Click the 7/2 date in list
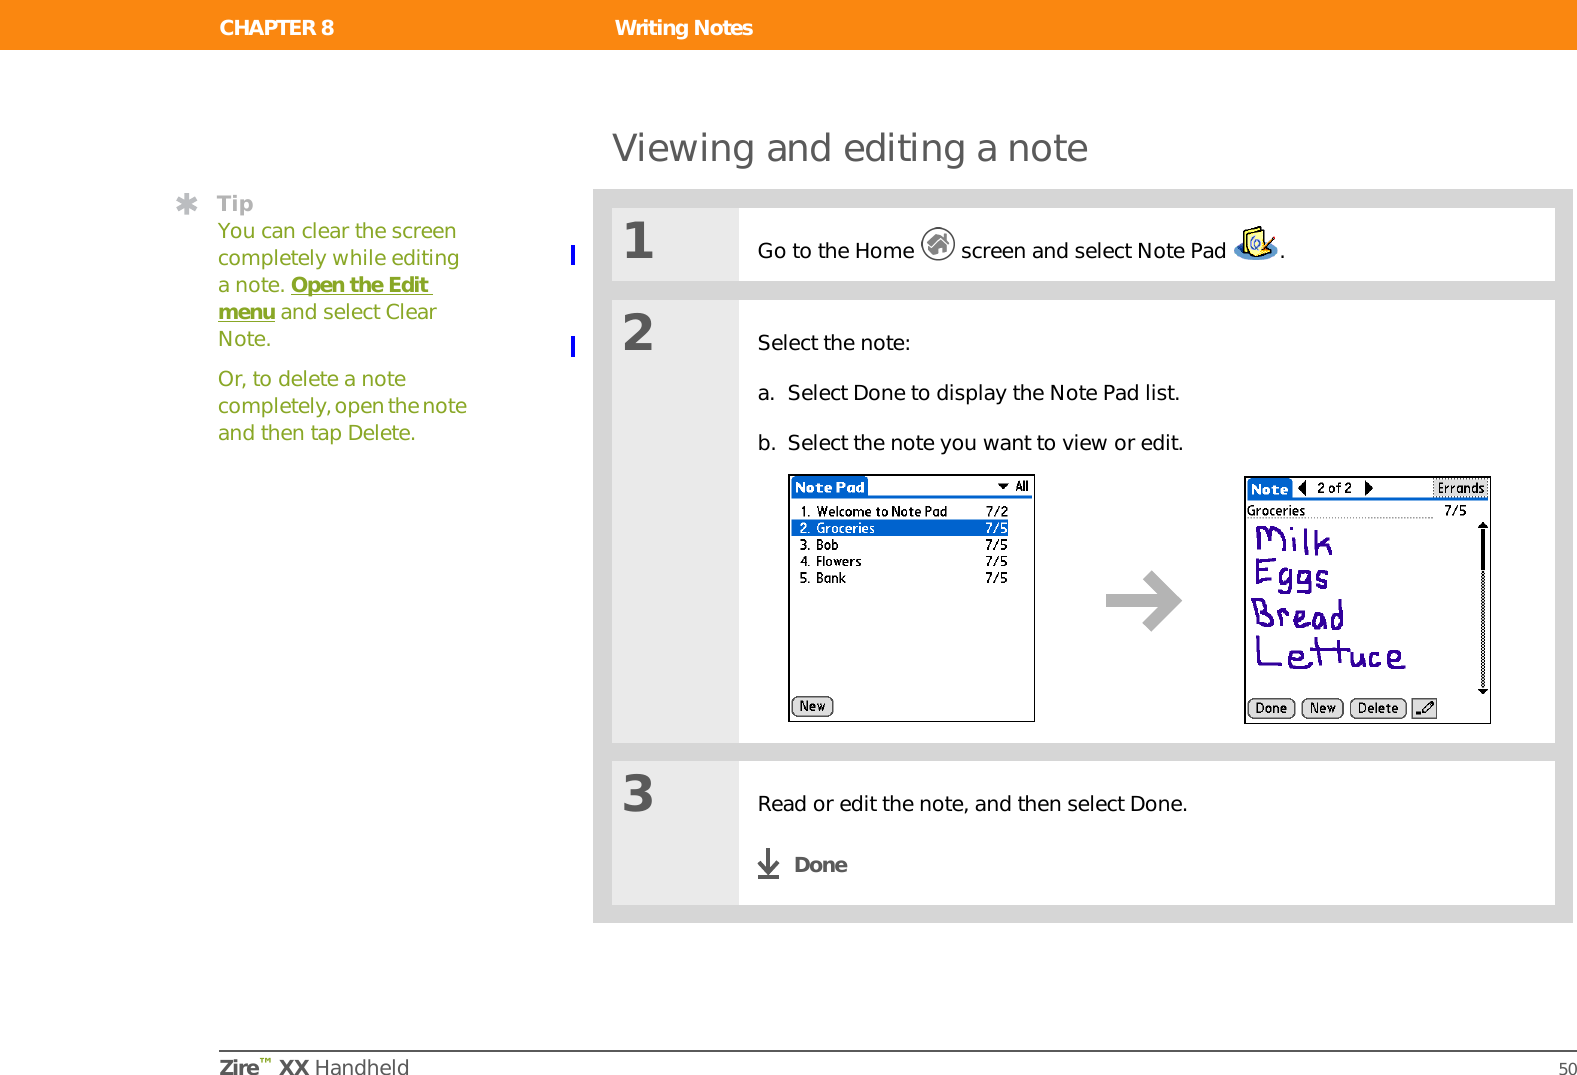Screen dimensions: 1577x1075 coord(996,511)
